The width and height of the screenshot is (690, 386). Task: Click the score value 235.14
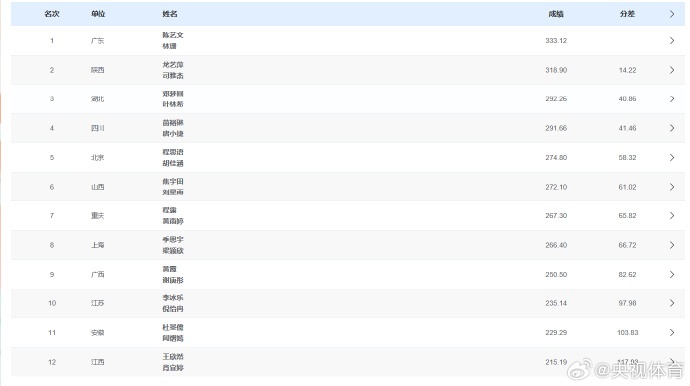click(x=556, y=303)
